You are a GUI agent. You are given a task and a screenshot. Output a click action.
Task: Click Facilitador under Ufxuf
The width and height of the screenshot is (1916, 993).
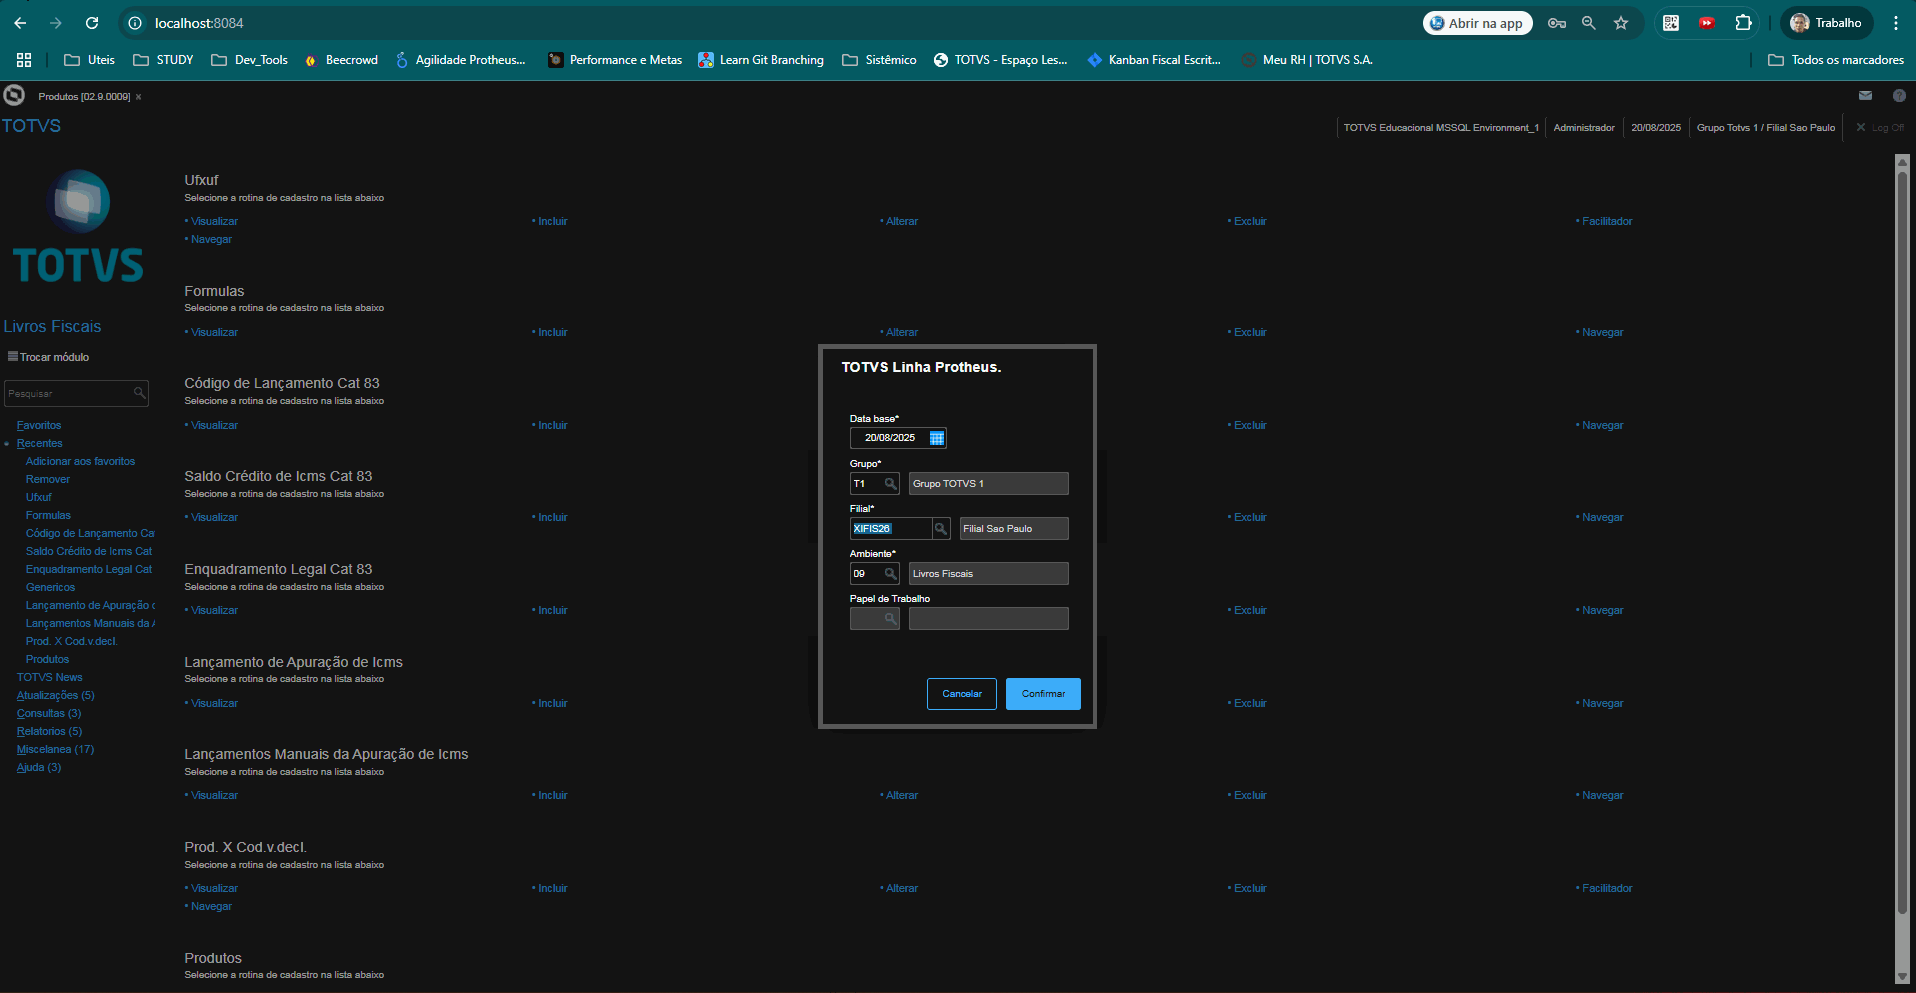[1606, 222]
